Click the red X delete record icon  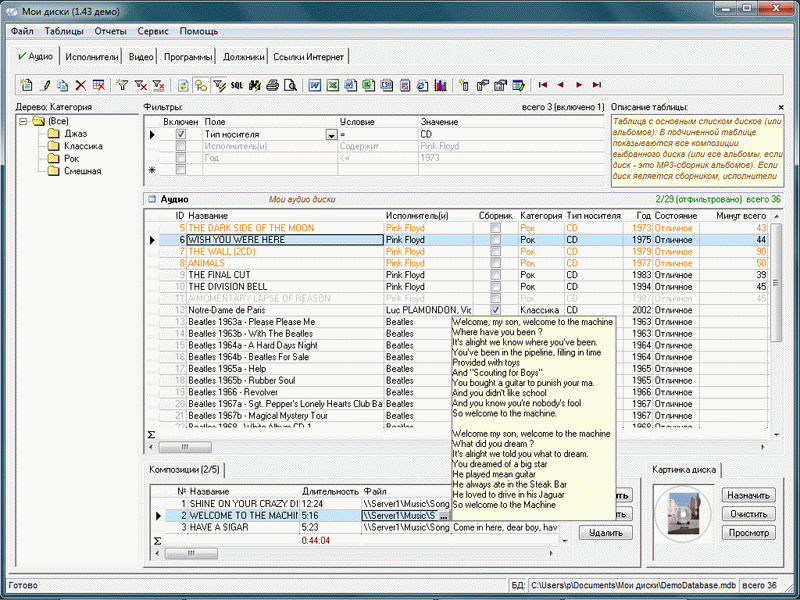click(81, 85)
